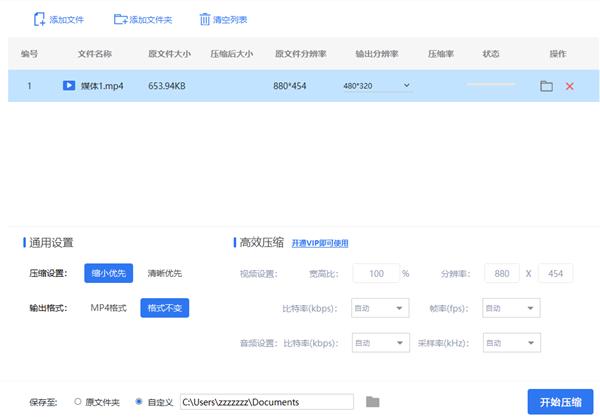Select the 自定义 radio button

coord(139,402)
